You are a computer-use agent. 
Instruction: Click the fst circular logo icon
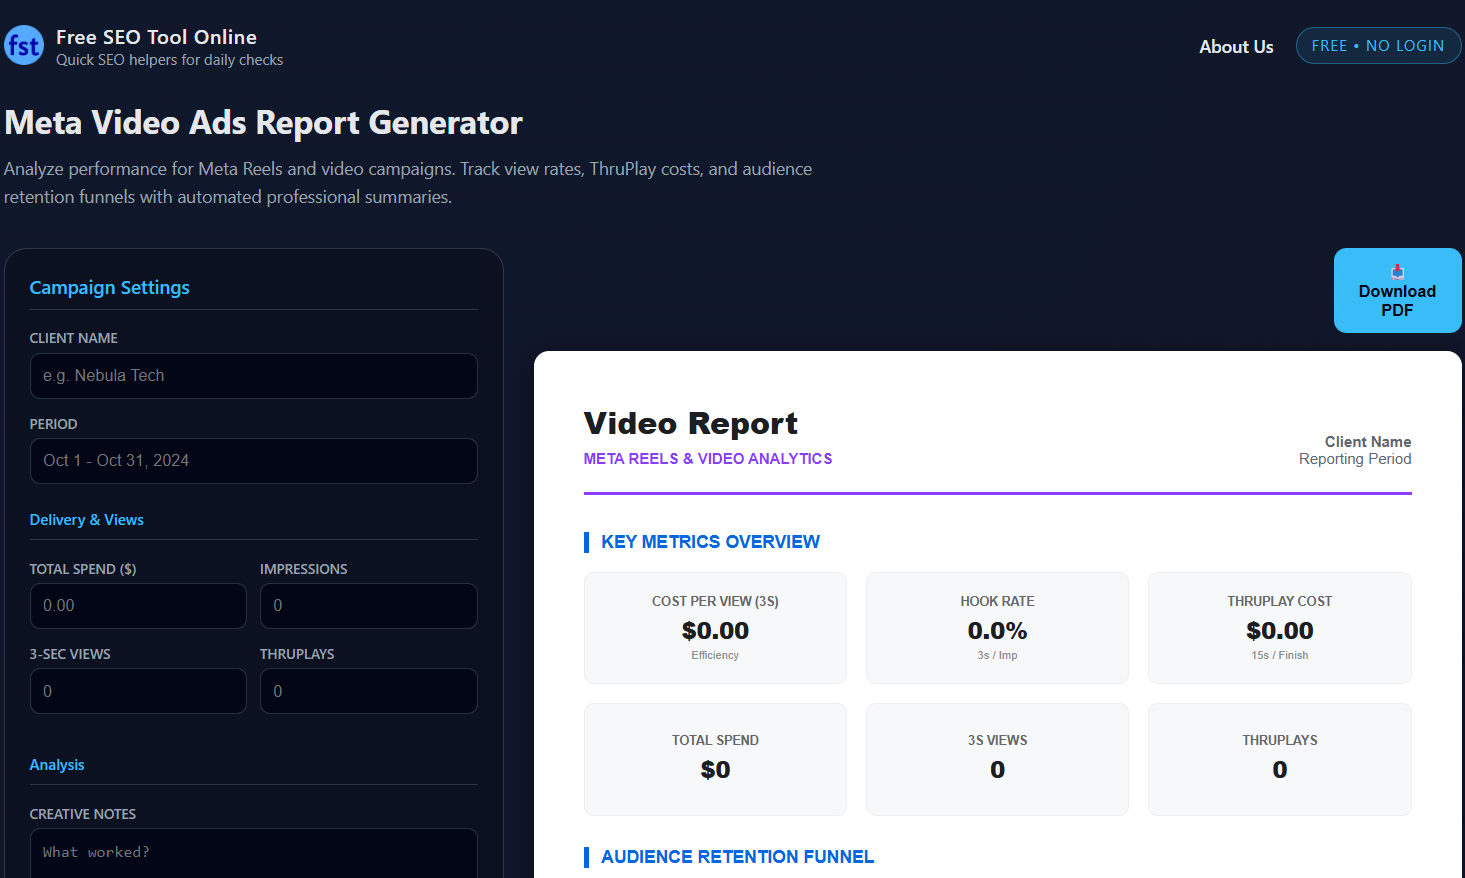(23, 45)
